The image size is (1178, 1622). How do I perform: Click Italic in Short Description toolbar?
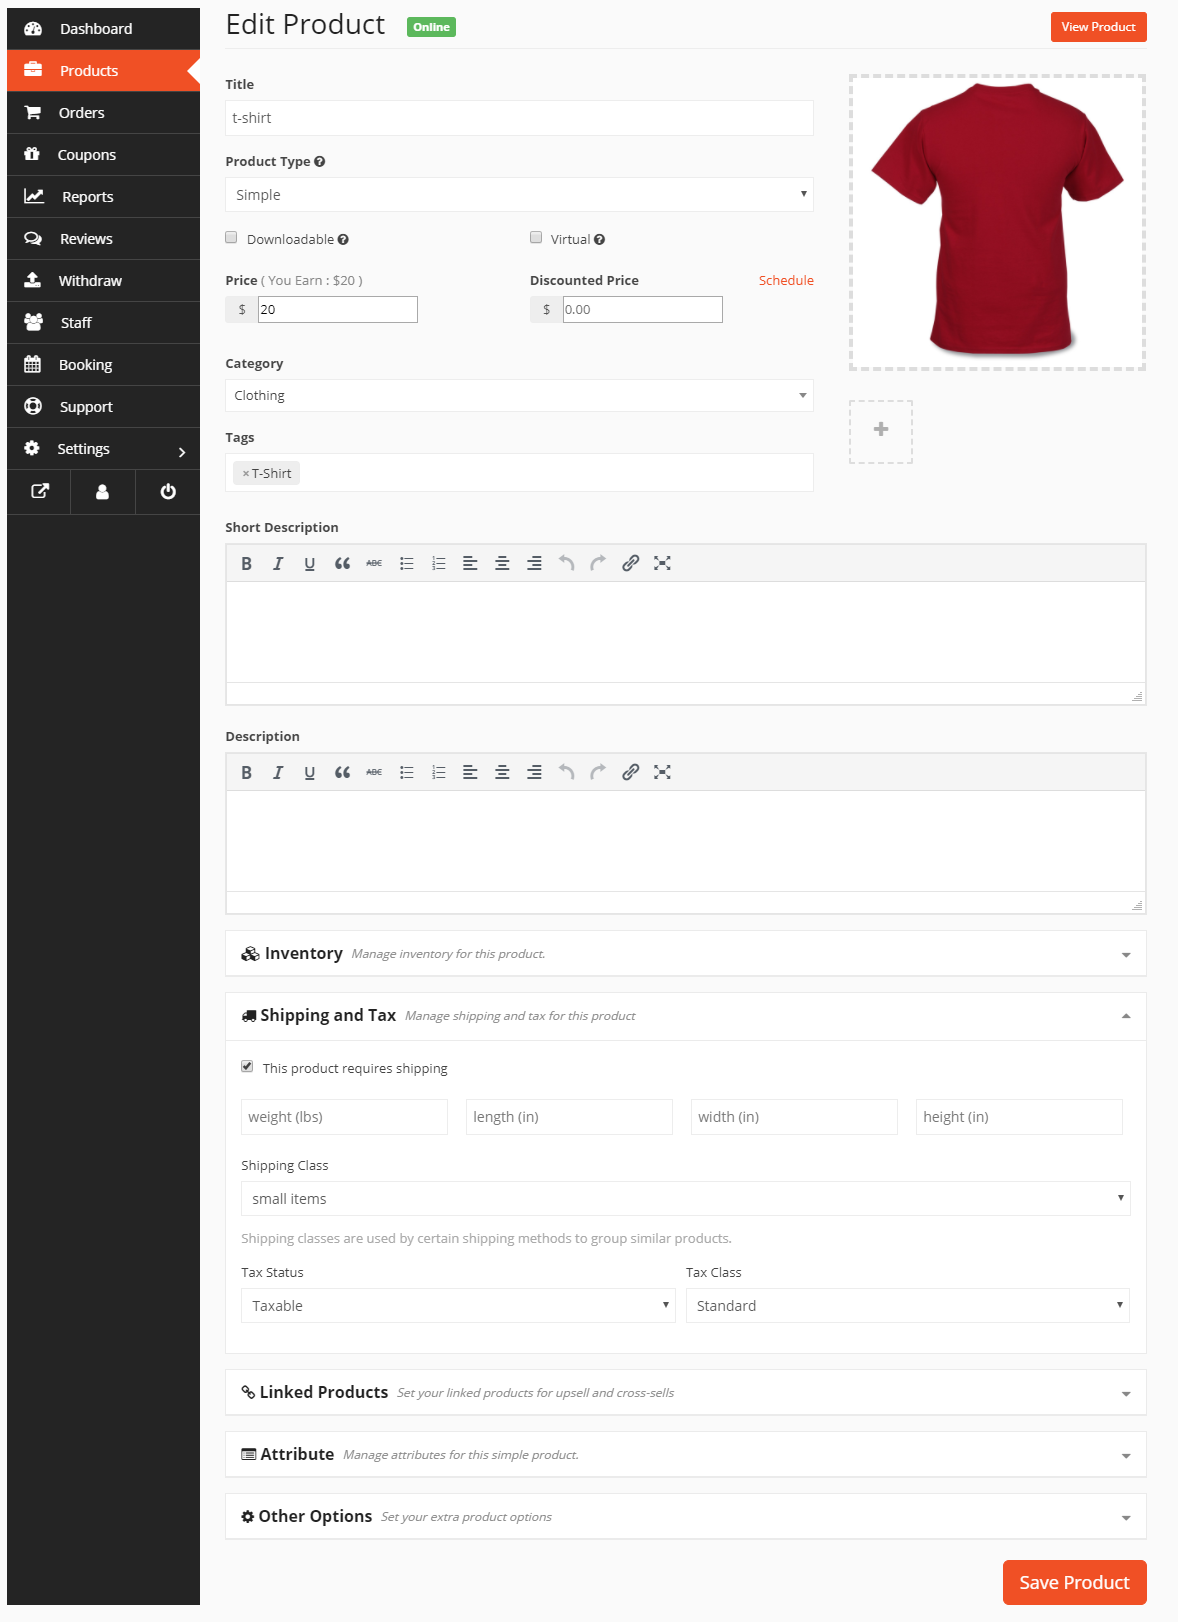278,563
